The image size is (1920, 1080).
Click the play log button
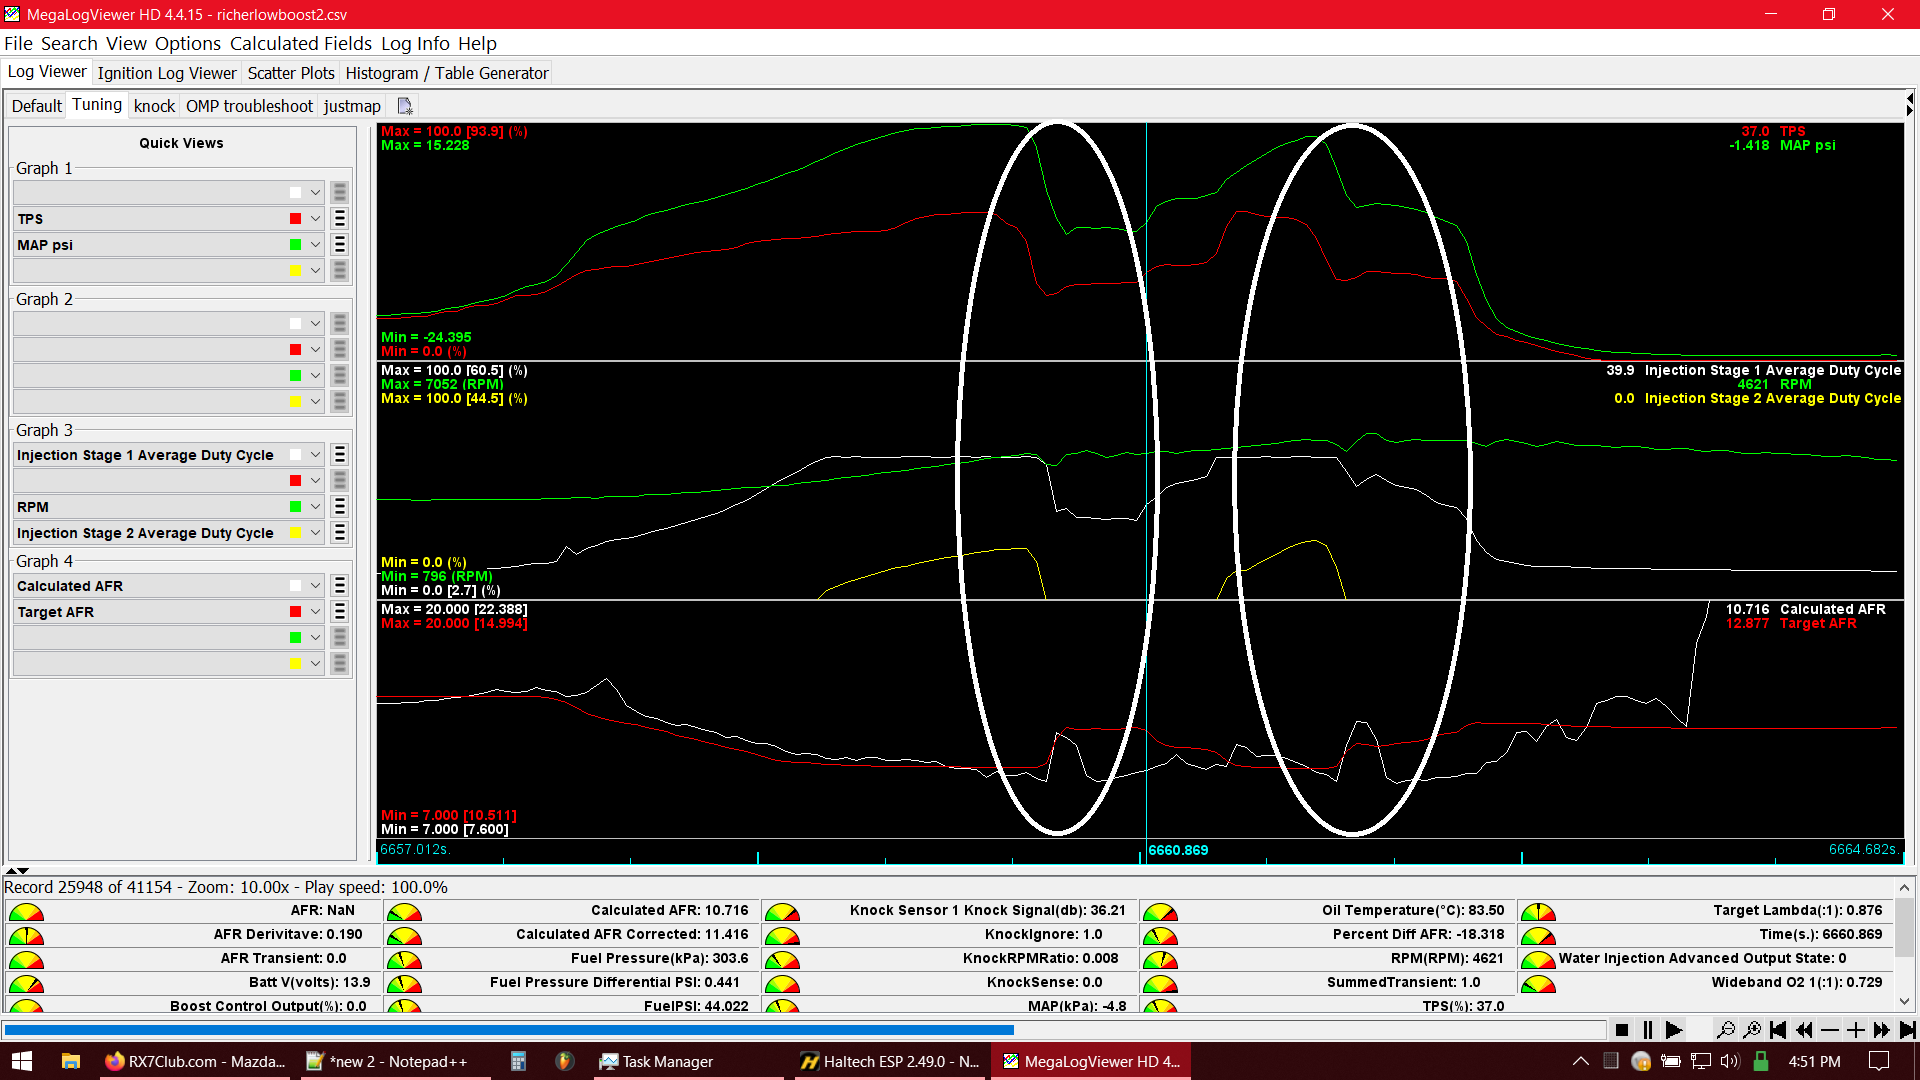(1674, 1030)
